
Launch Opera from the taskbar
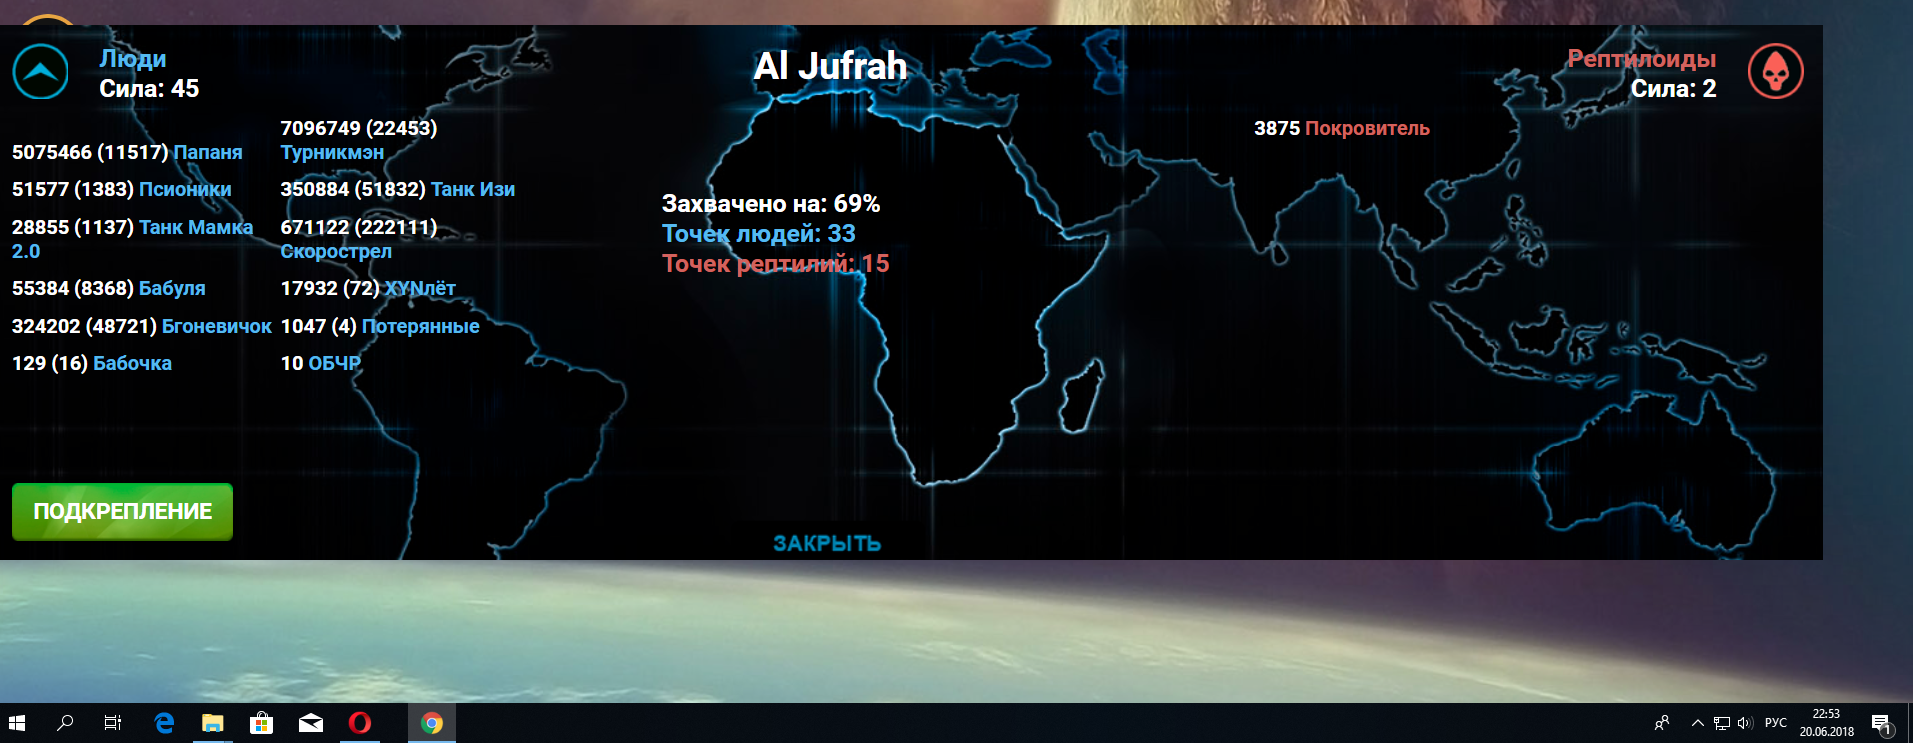360,723
